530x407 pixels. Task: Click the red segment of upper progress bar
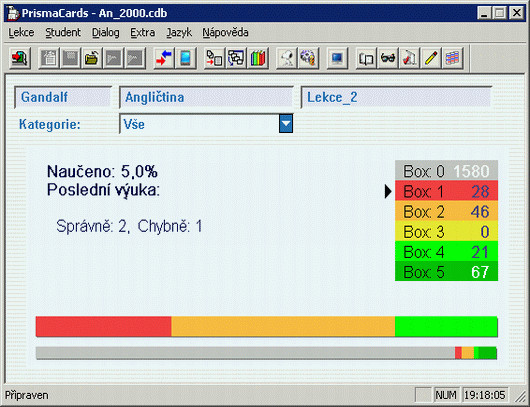pyautogui.click(x=103, y=327)
